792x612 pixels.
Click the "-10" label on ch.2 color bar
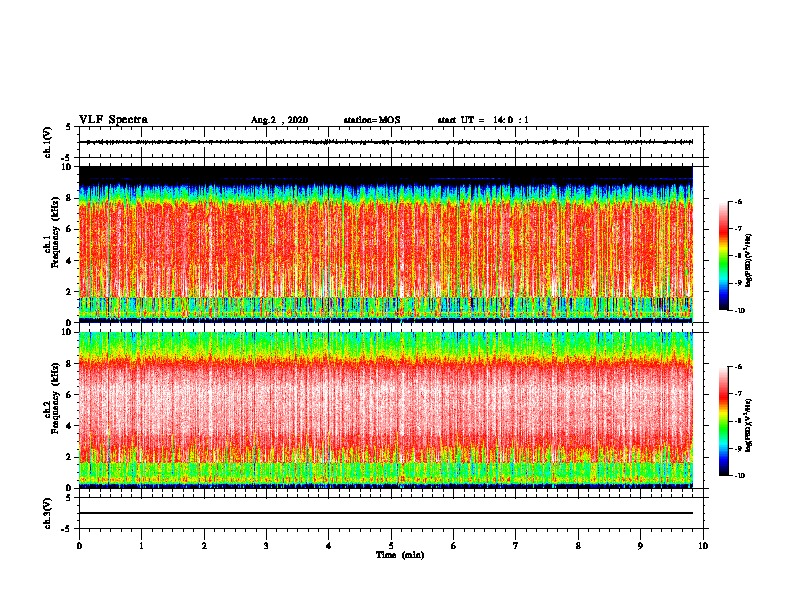point(739,476)
